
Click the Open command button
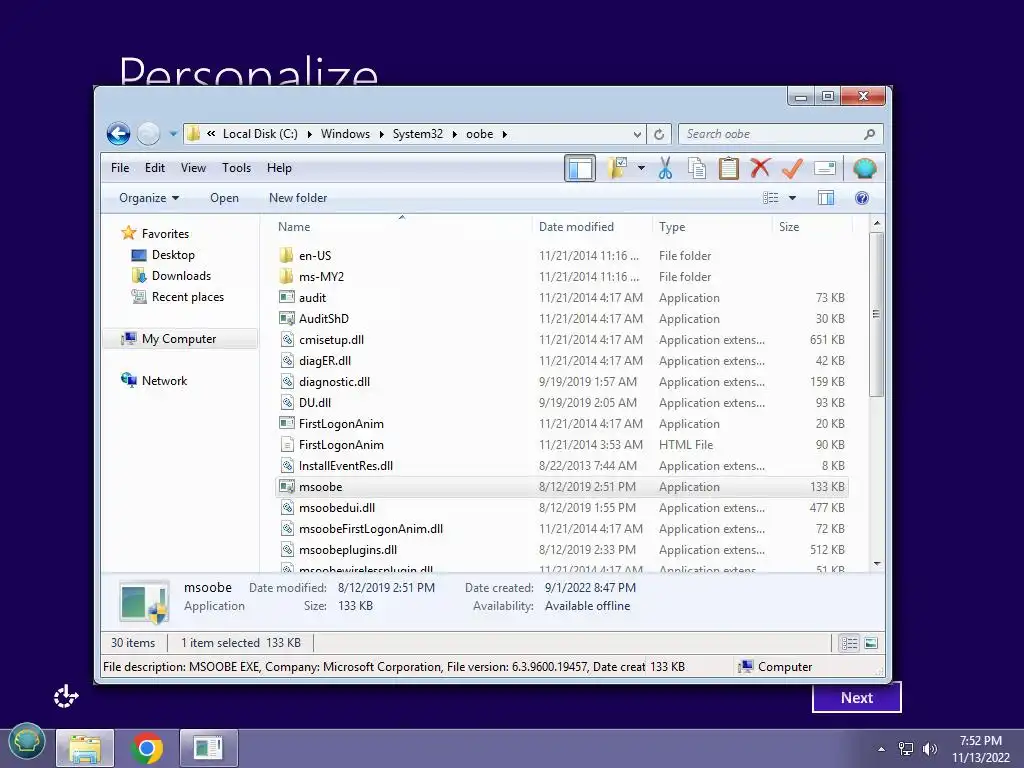224,198
